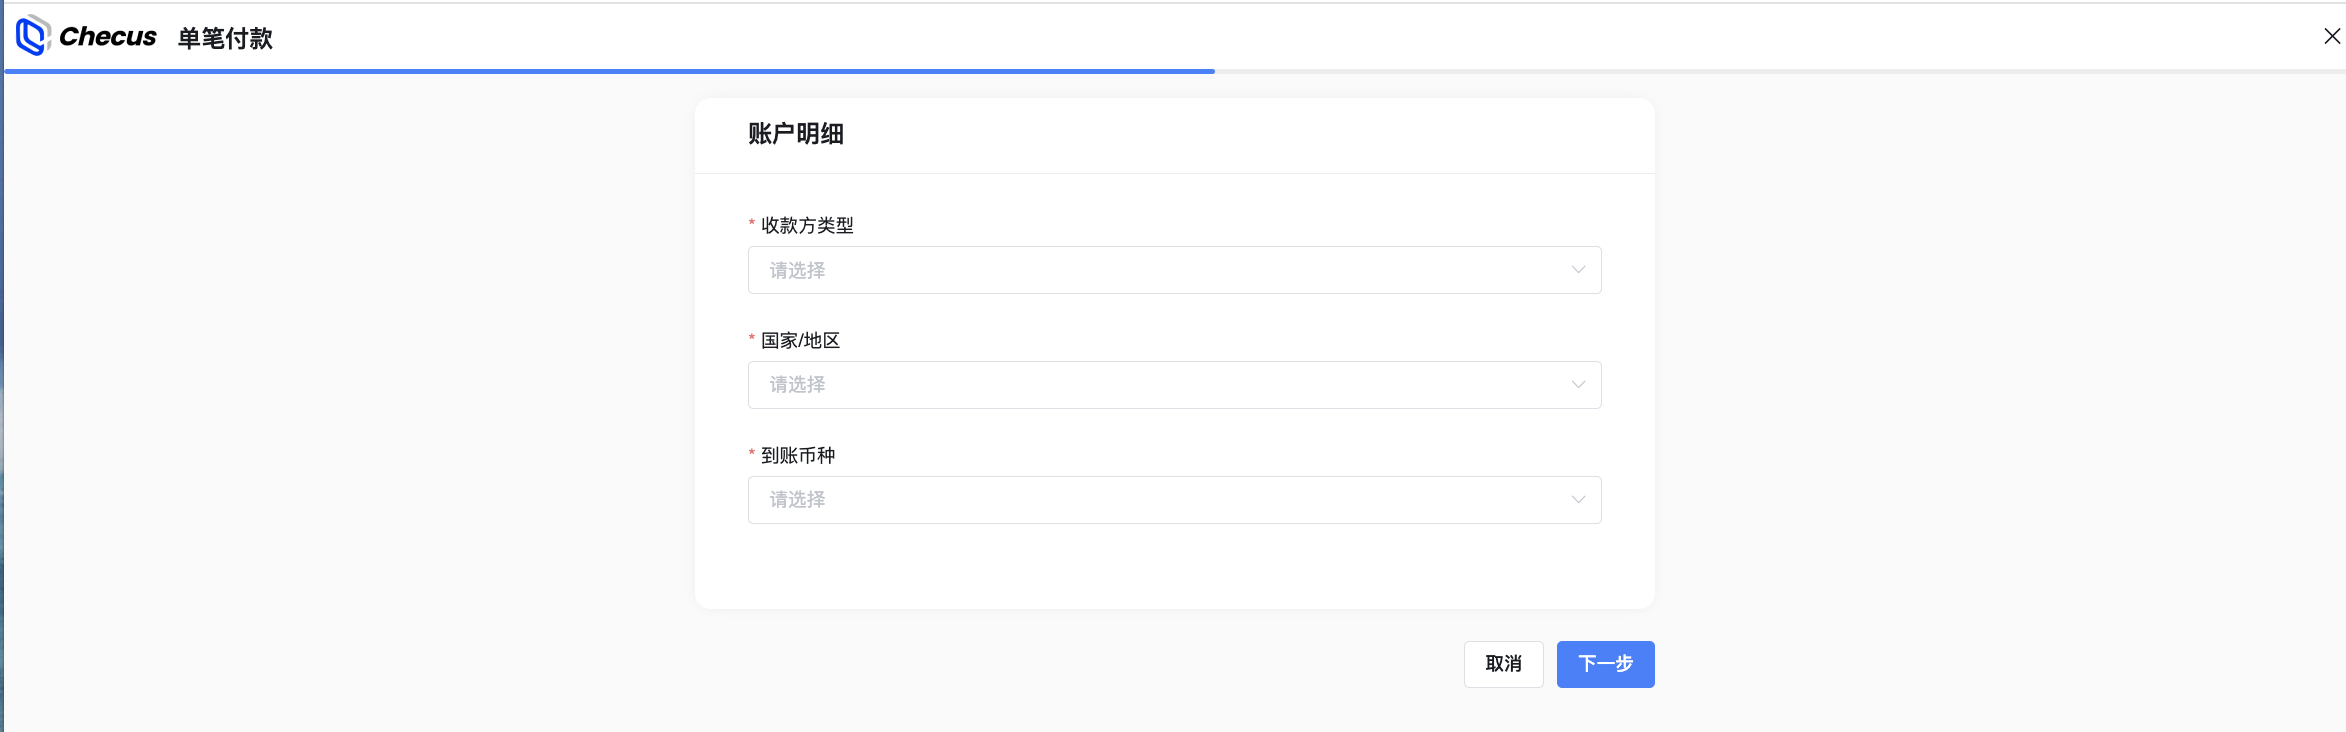This screenshot has width=2346, height=732.
Task: Proceed with the 下一步 button
Action: click(x=1605, y=664)
